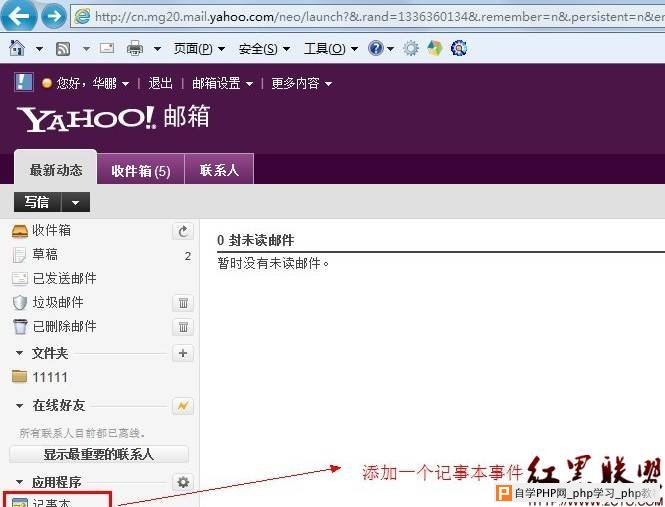Open the 垃圾邮件 spam folder
Viewport: 665px width, 507px height.
click(x=58, y=303)
